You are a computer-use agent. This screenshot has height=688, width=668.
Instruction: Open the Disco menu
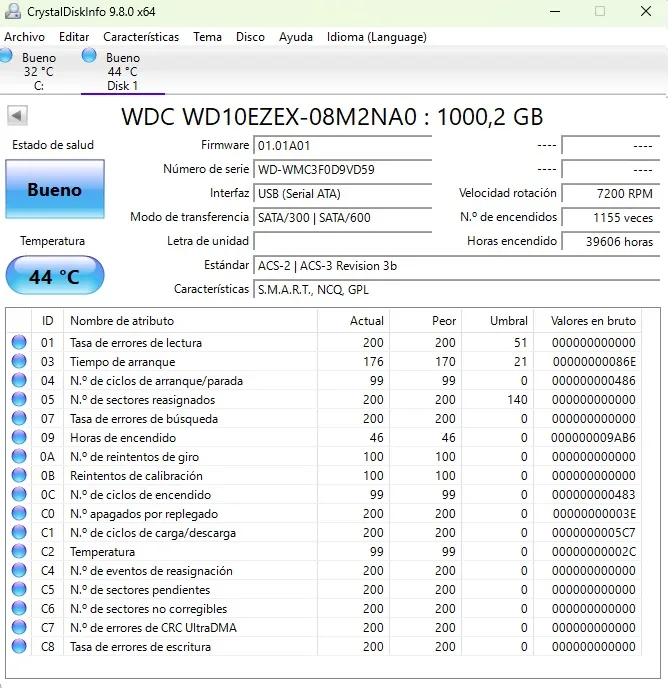[250, 37]
